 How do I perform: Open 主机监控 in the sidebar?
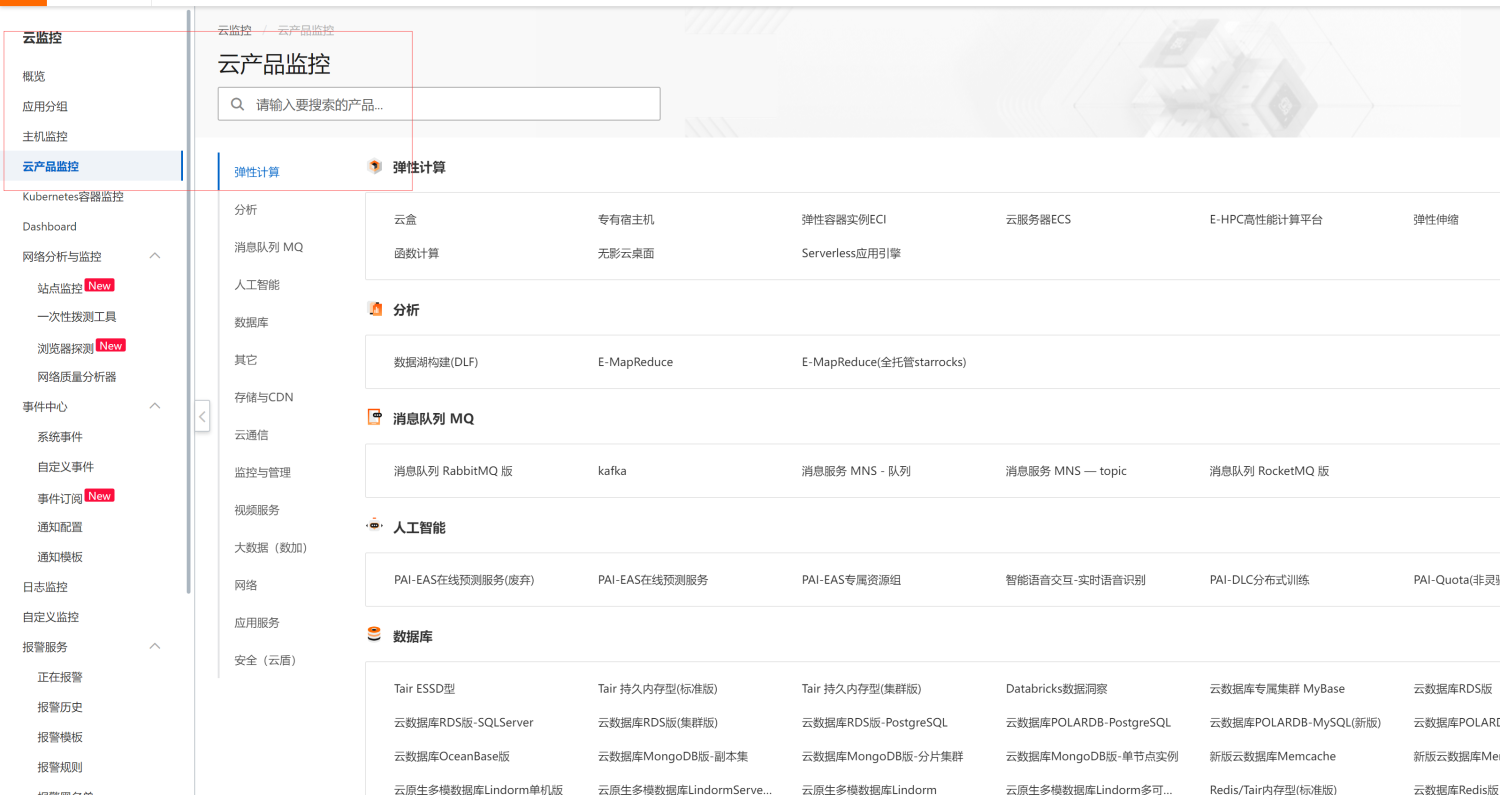coord(45,136)
